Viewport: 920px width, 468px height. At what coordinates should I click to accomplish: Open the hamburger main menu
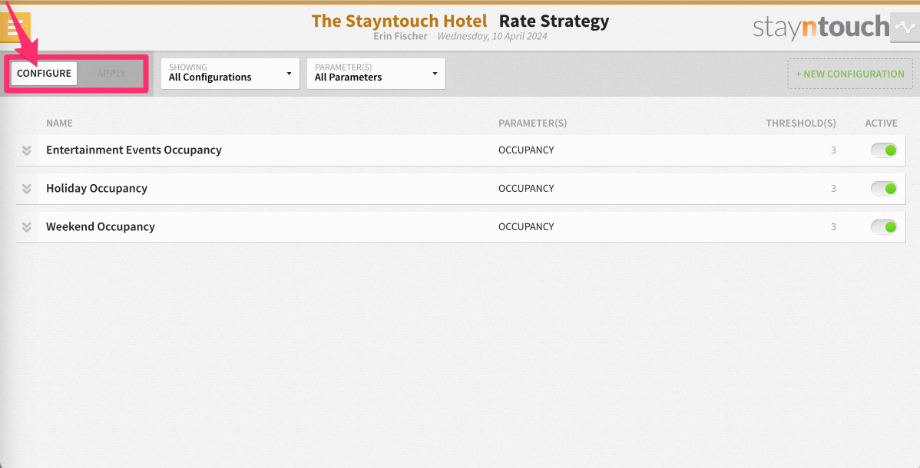[x=15, y=27]
